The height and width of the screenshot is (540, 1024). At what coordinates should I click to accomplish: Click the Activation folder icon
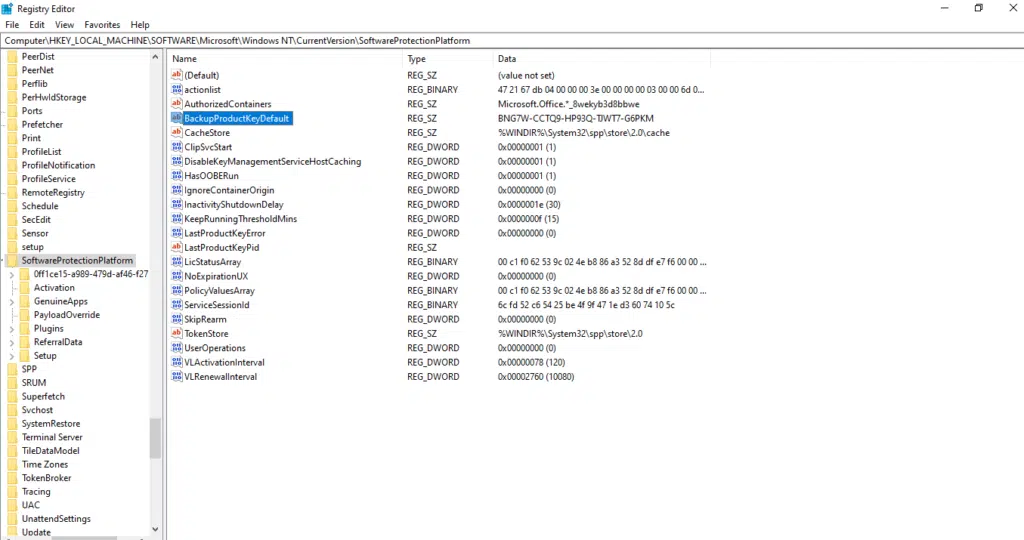pyautogui.click(x=25, y=287)
